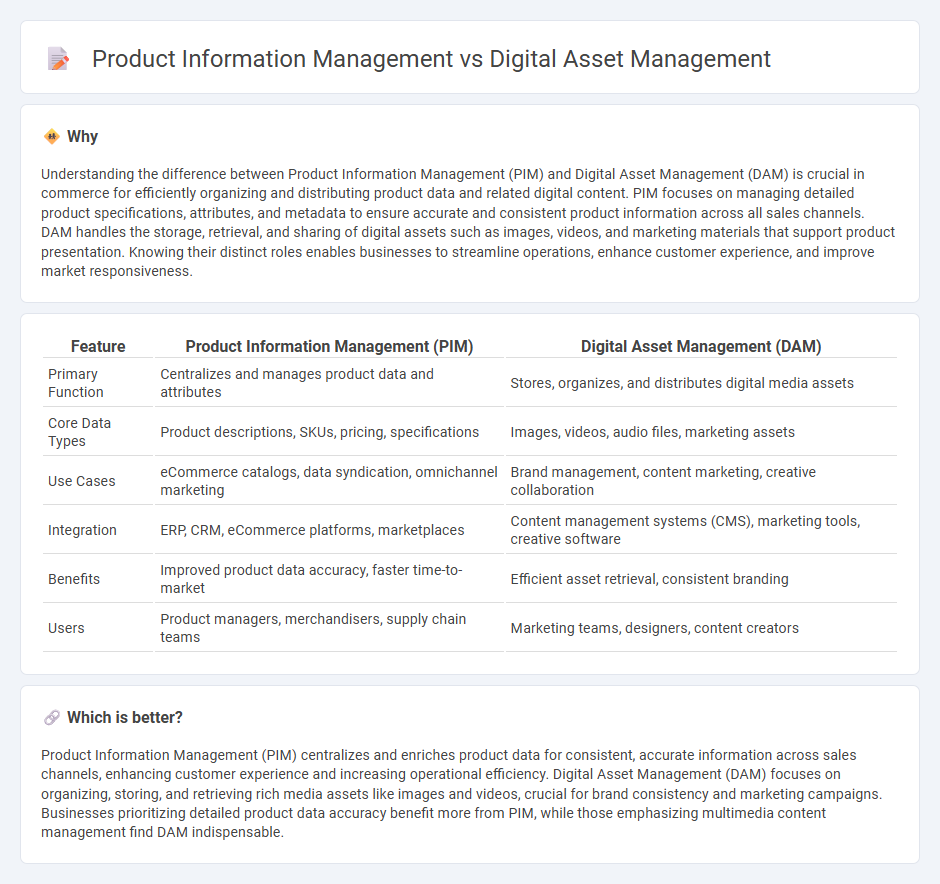Click cell 'Stores, organizes, and distributes digital media assets'
The height and width of the screenshot is (884, 940).
701,383
